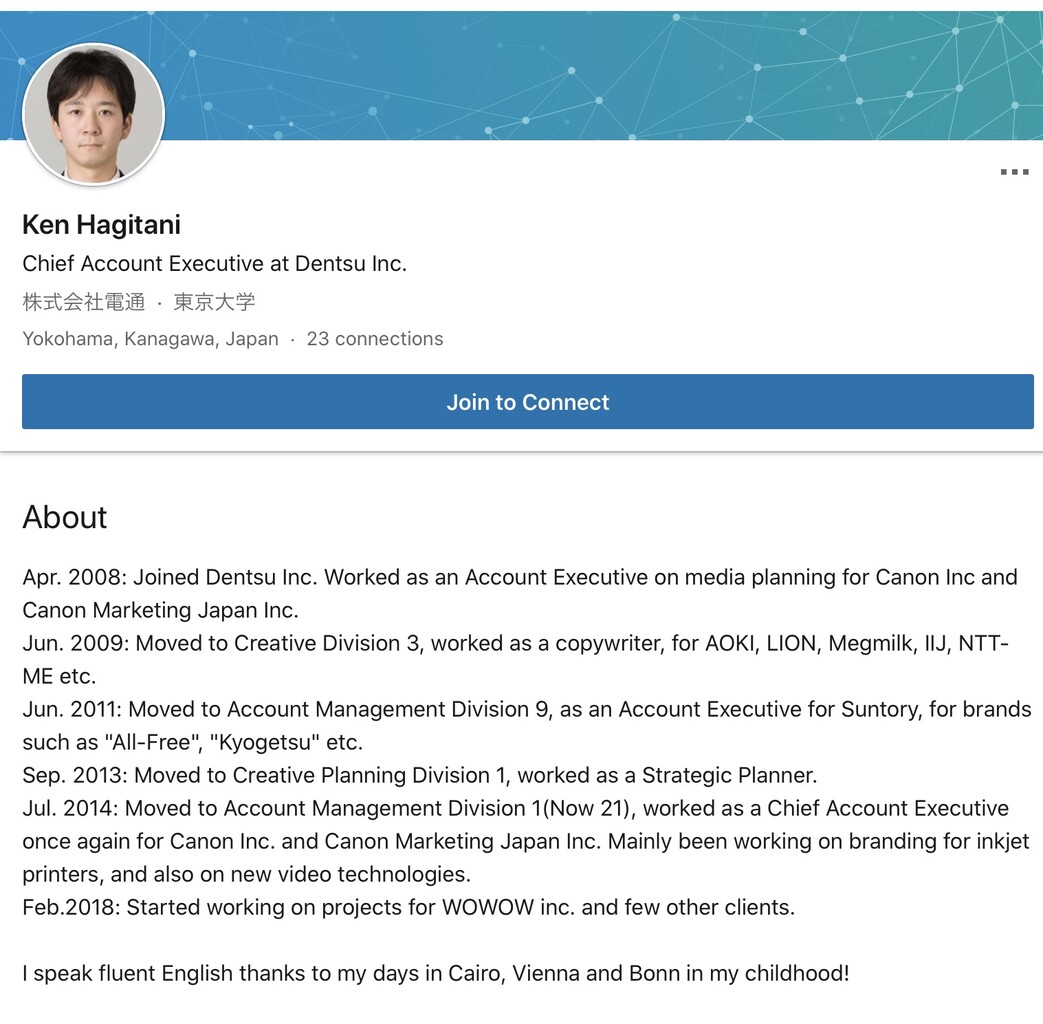This screenshot has width=1043, height=1024.
Task: Click the fluent English sentence
Action: pyautogui.click(x=436, y=973)
